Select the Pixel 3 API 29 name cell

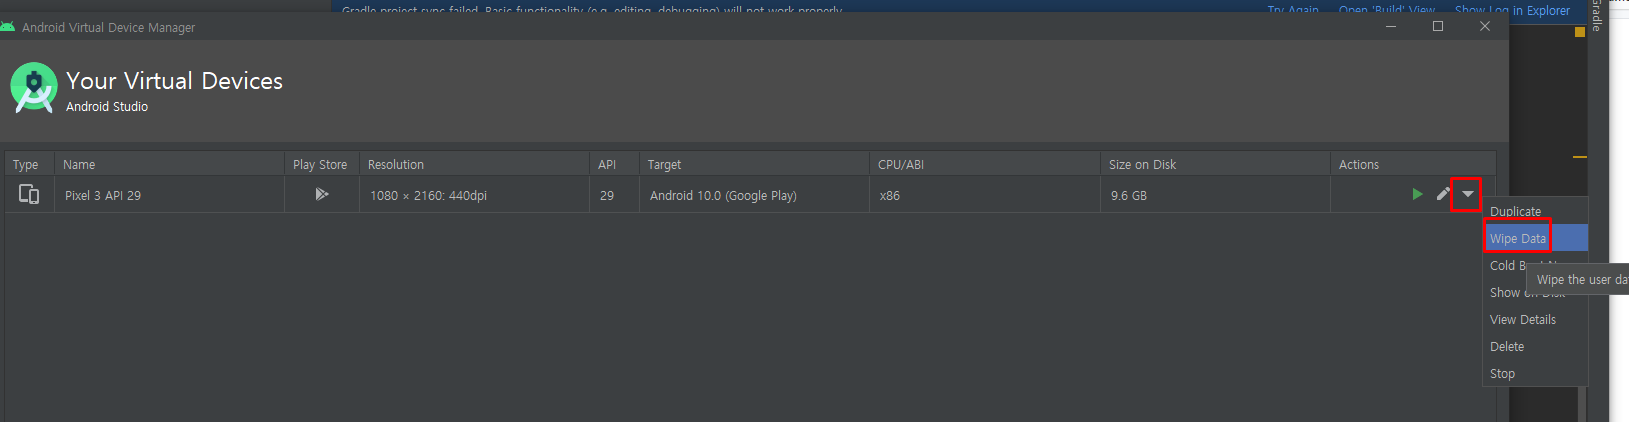click(x=169, y=195)
